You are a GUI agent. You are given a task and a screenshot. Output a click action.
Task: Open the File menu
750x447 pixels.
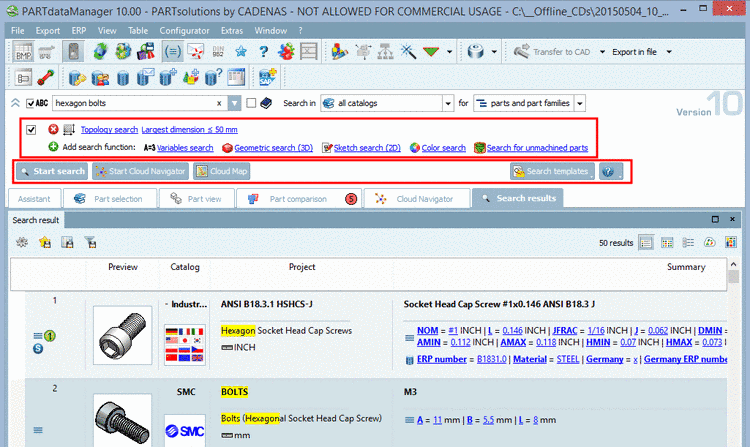coord(18,31)
